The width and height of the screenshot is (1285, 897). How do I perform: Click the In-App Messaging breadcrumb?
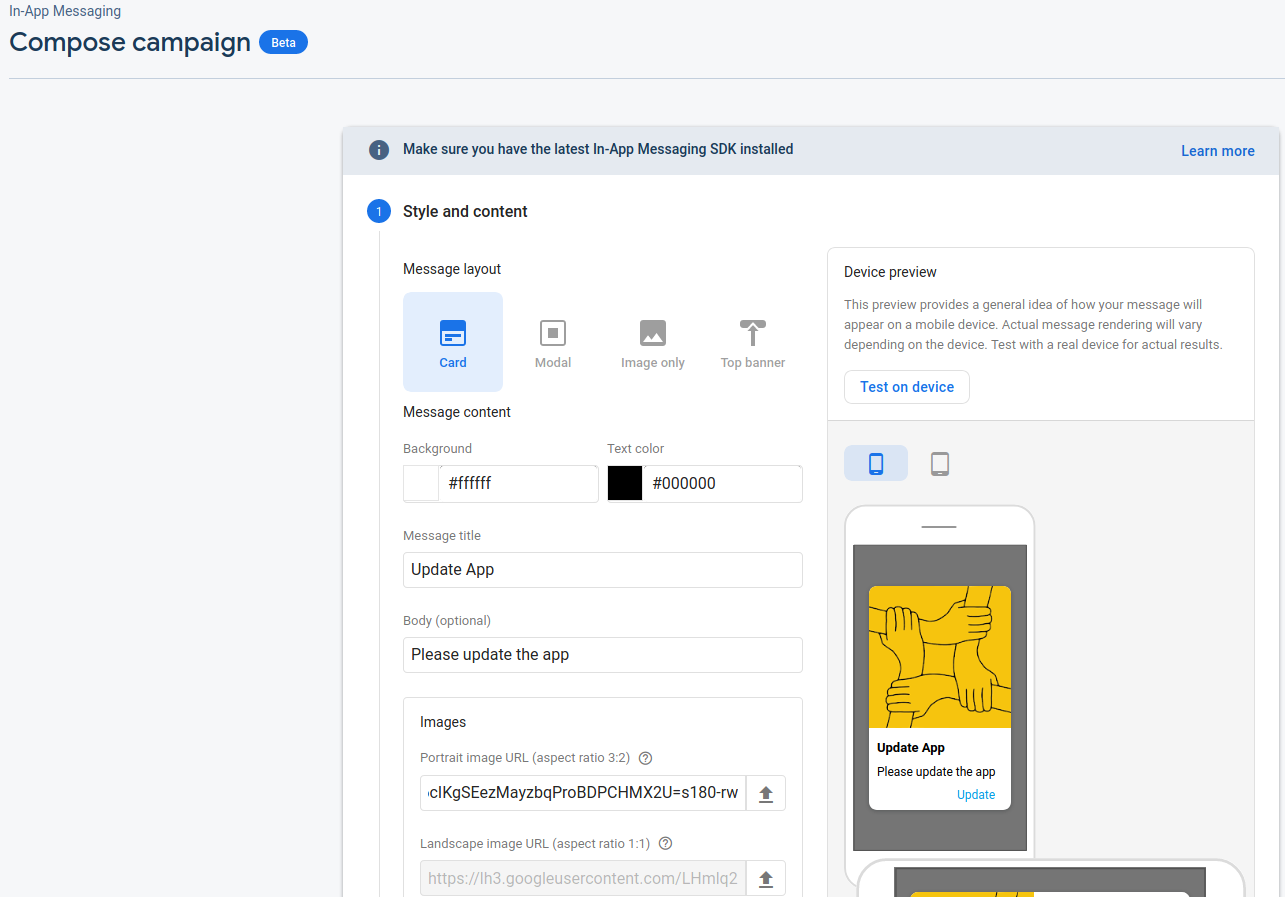click(65, 12)
